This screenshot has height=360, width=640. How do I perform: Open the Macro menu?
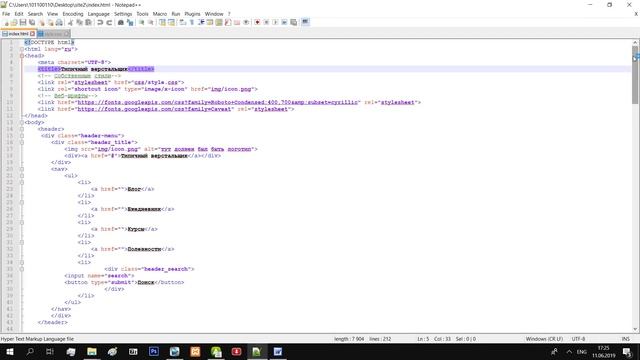pyautogui.click(x=160, y=14)
